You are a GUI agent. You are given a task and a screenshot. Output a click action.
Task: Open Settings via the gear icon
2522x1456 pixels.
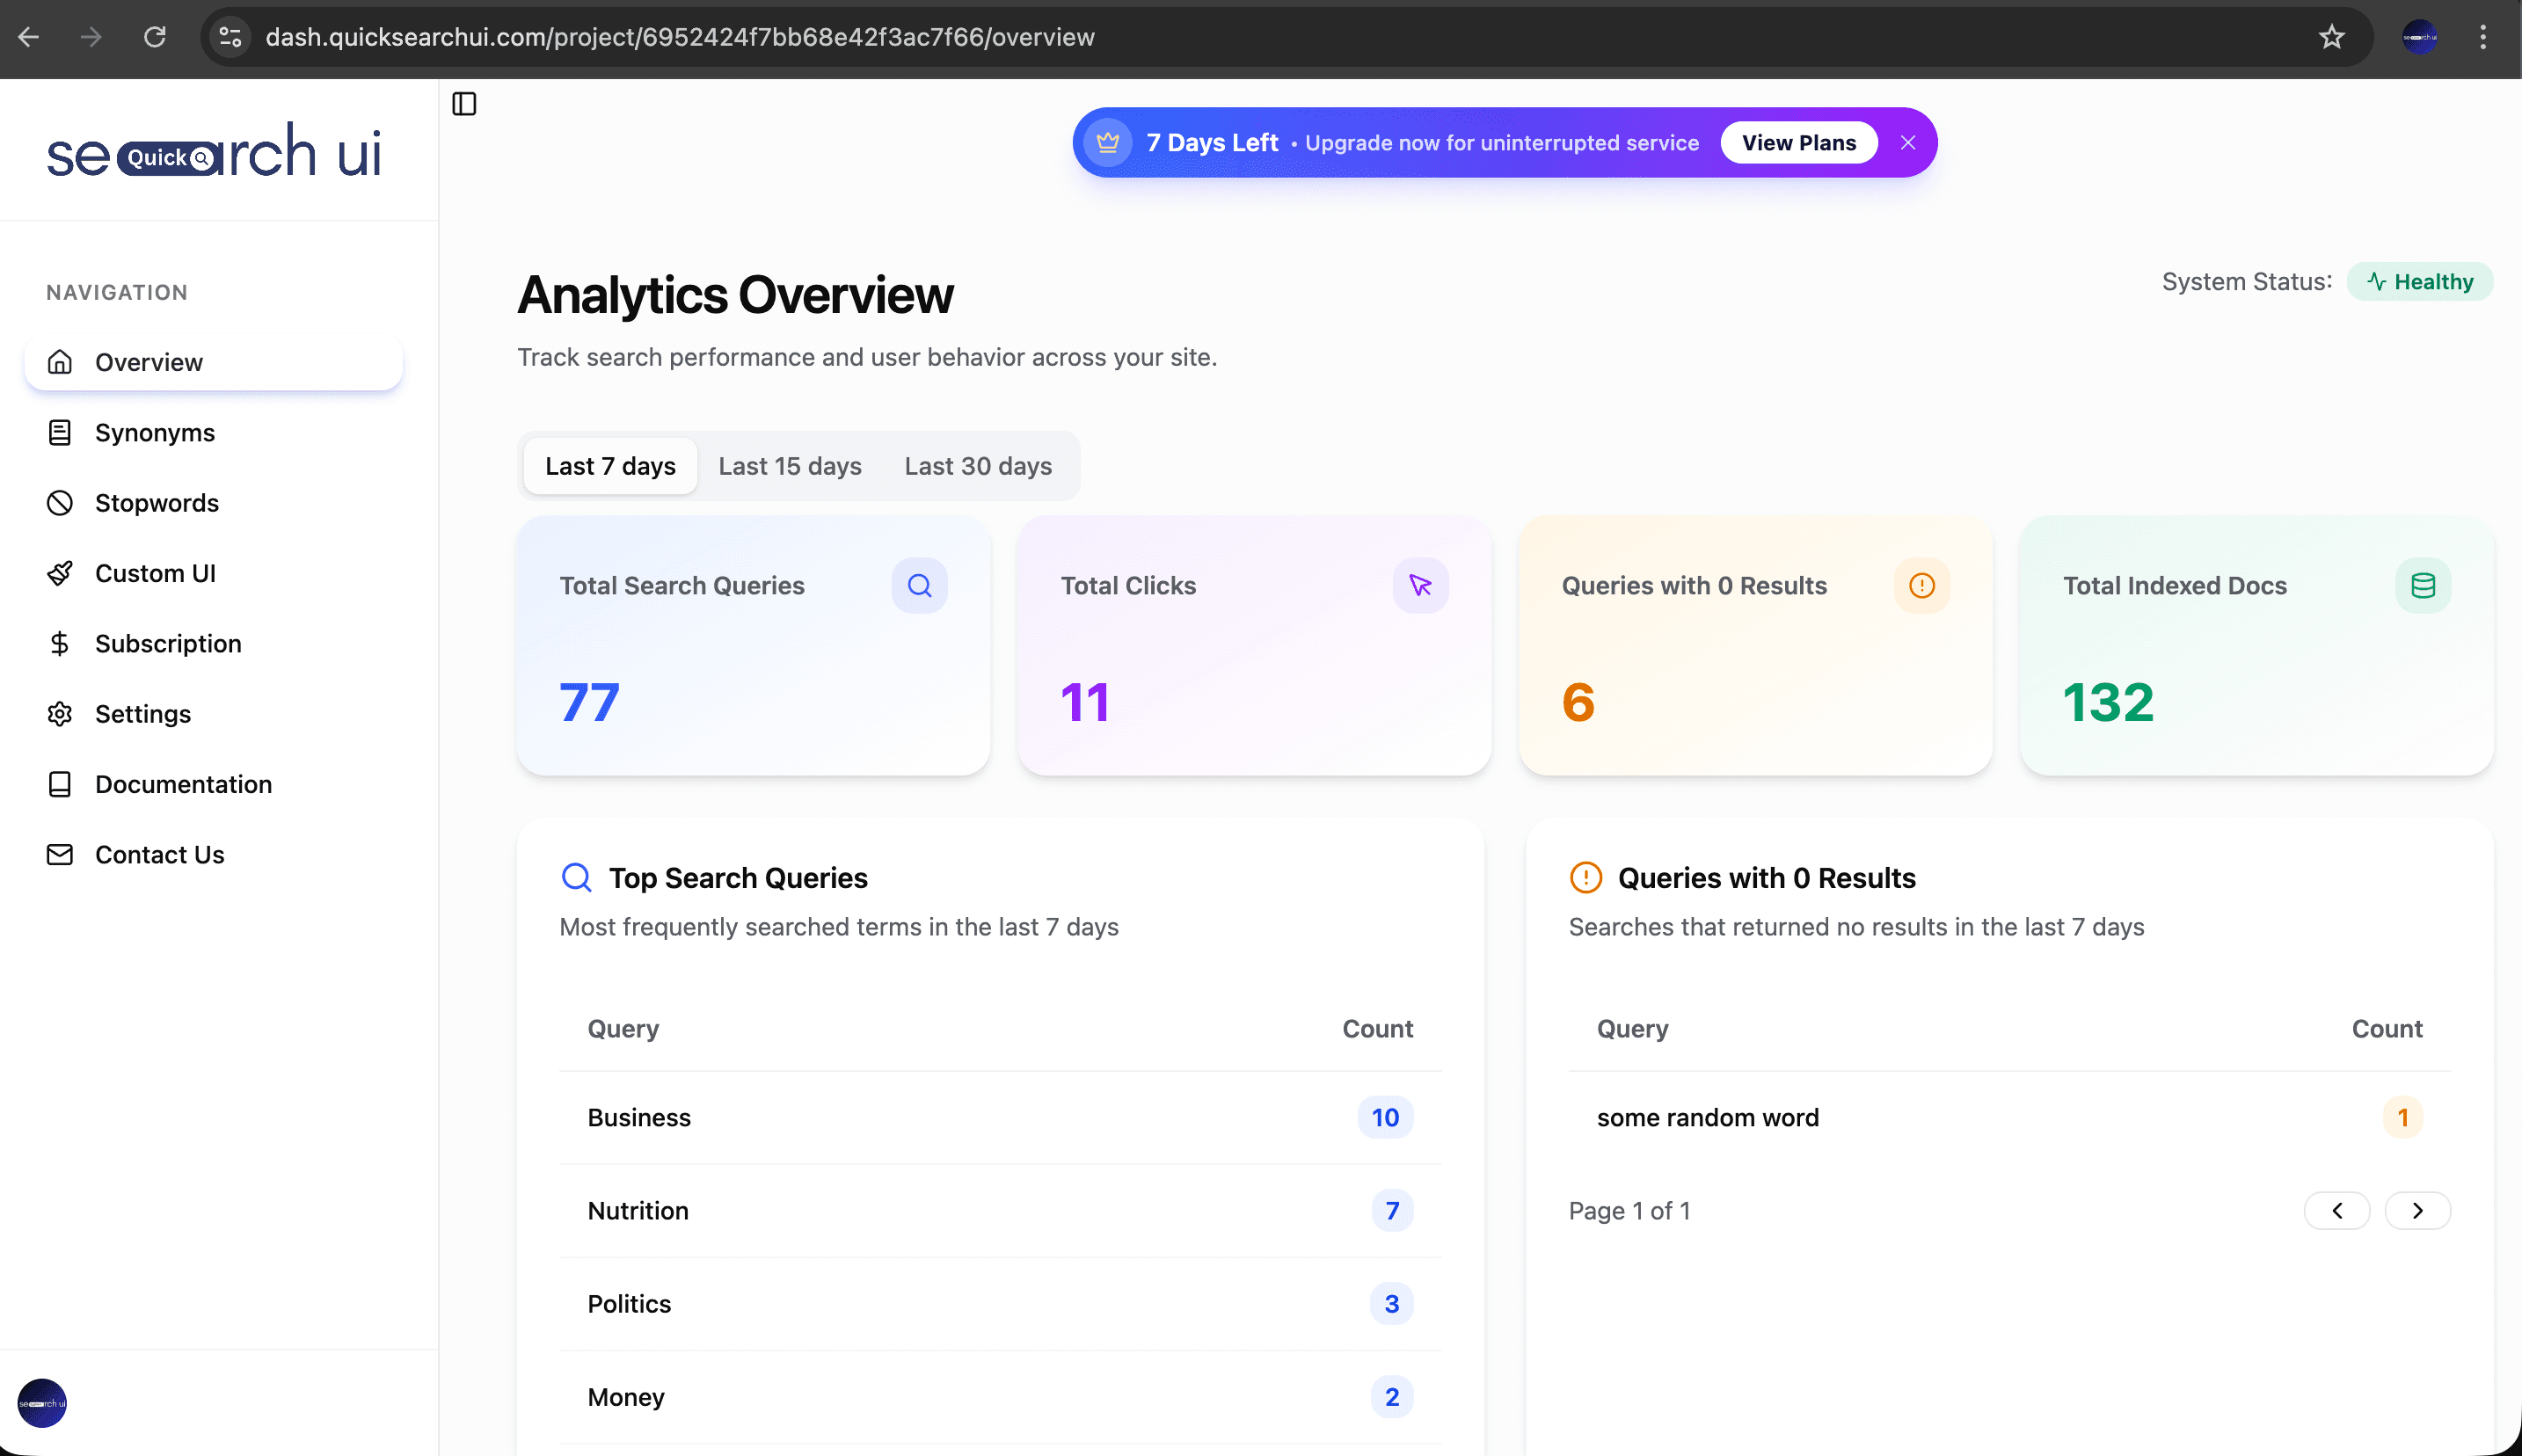59,713
